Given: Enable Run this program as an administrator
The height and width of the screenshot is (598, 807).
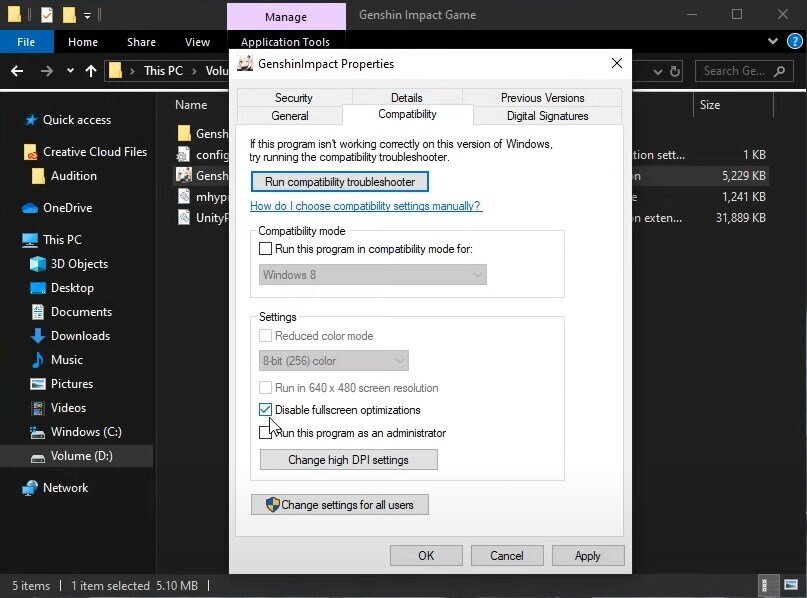Looking at the screenshot, I should (265, 433).
